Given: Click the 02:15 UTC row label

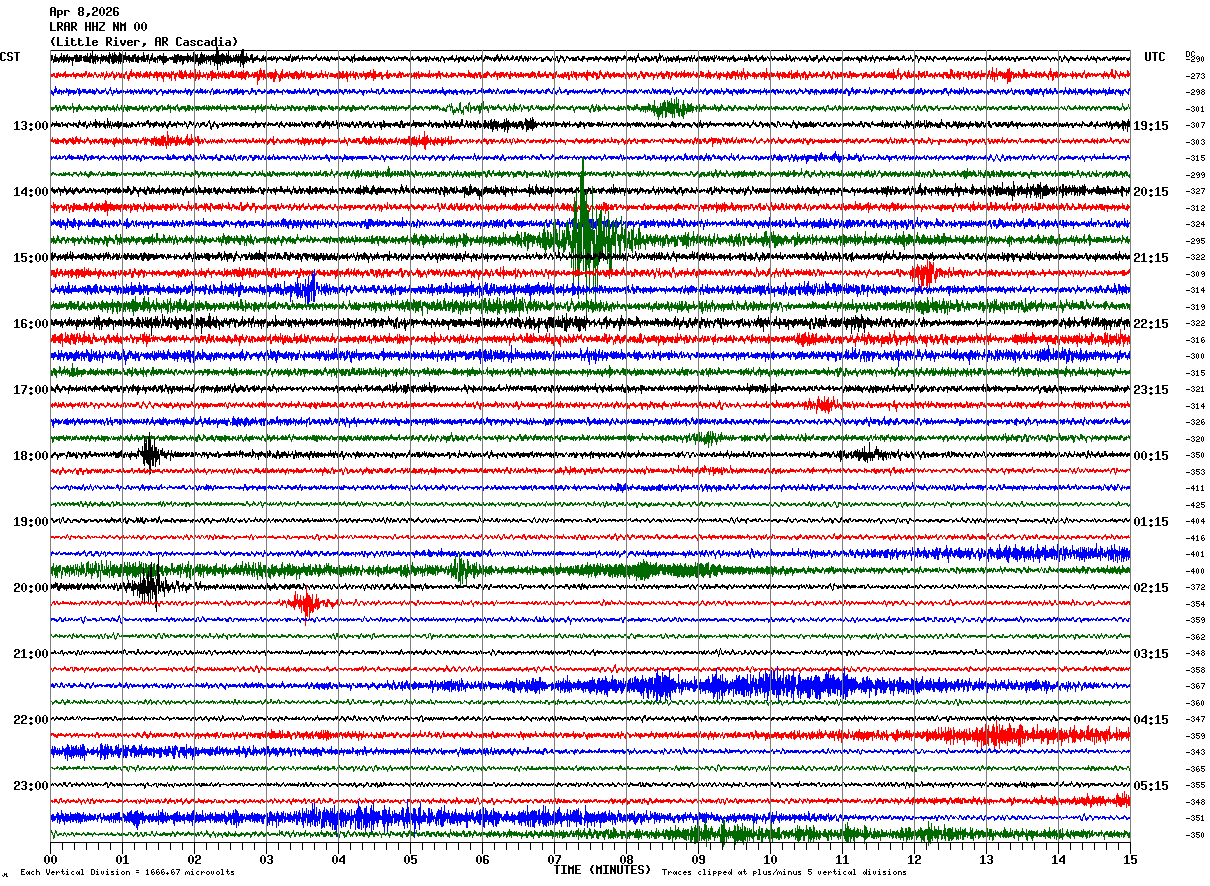Looking at the screenshot, I should coord(1151,588).
